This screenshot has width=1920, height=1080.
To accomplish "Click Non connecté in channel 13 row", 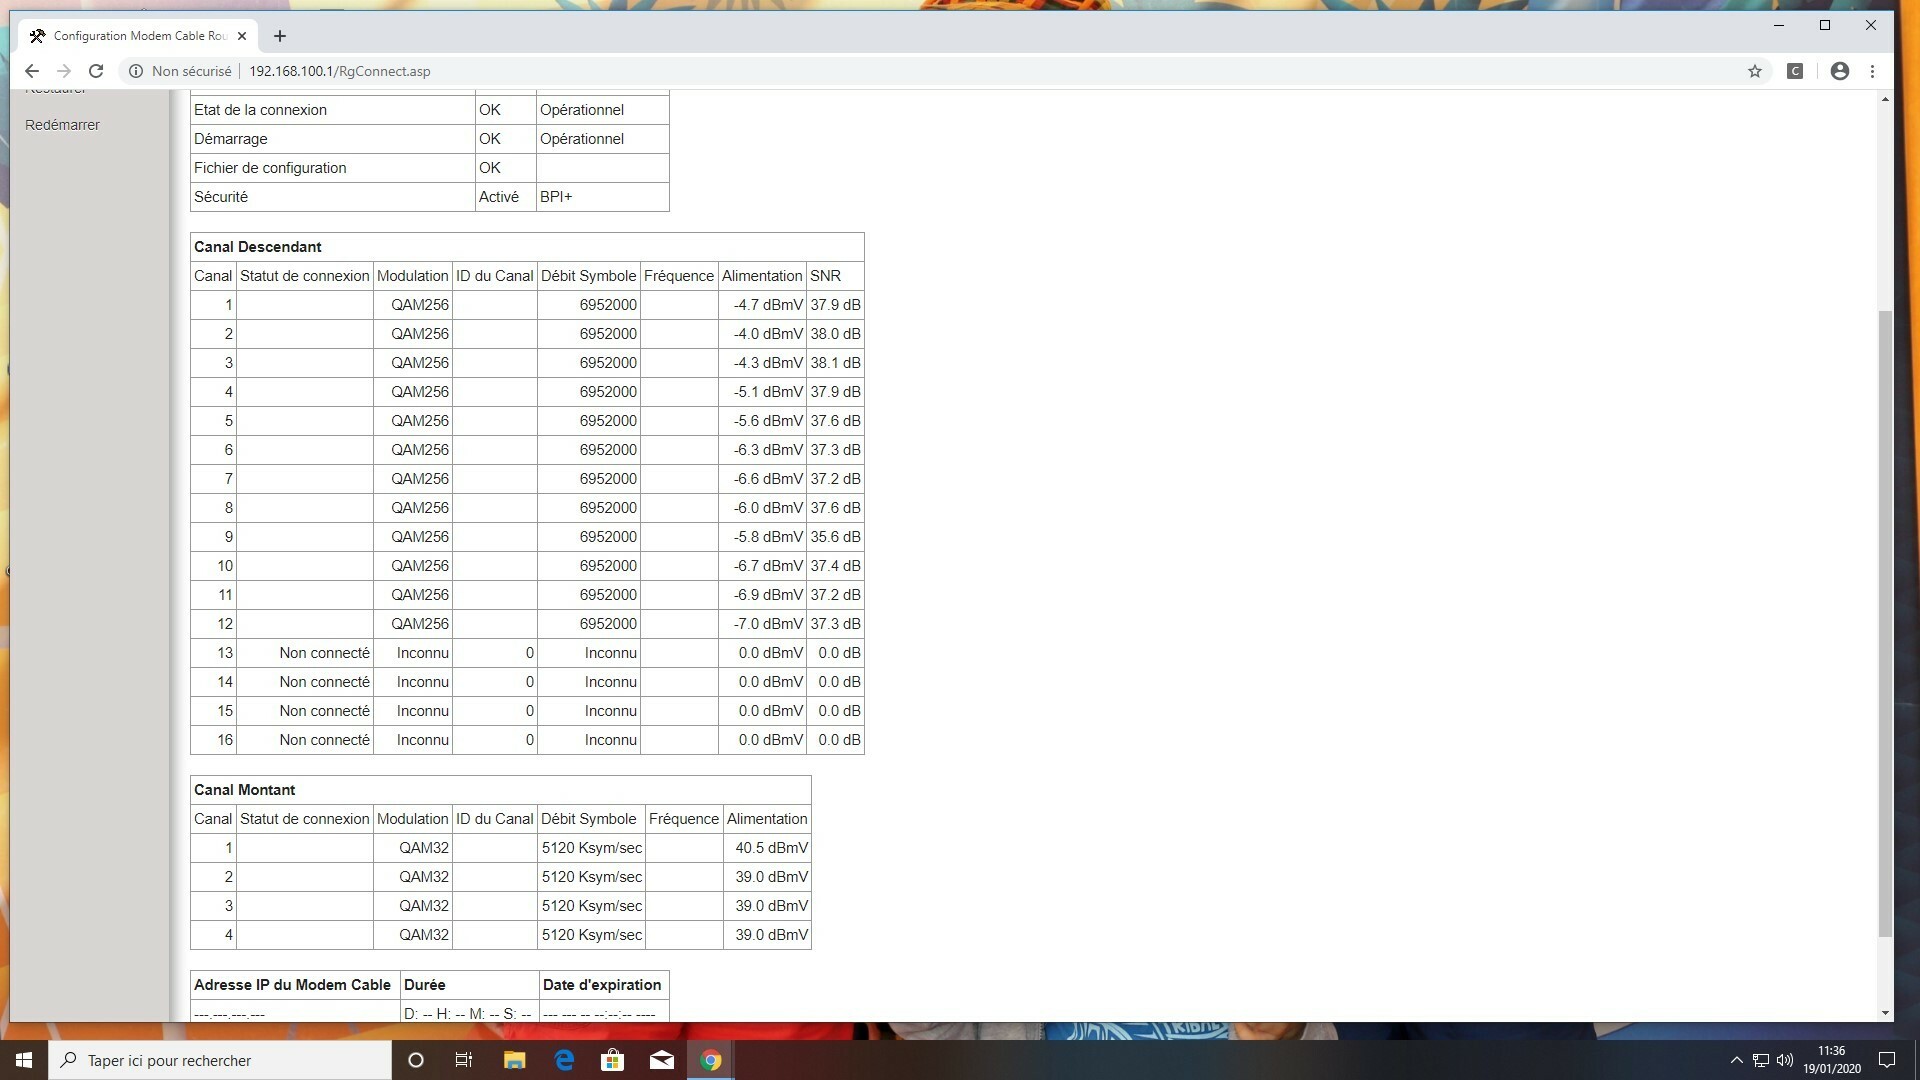I will [324, 653].
